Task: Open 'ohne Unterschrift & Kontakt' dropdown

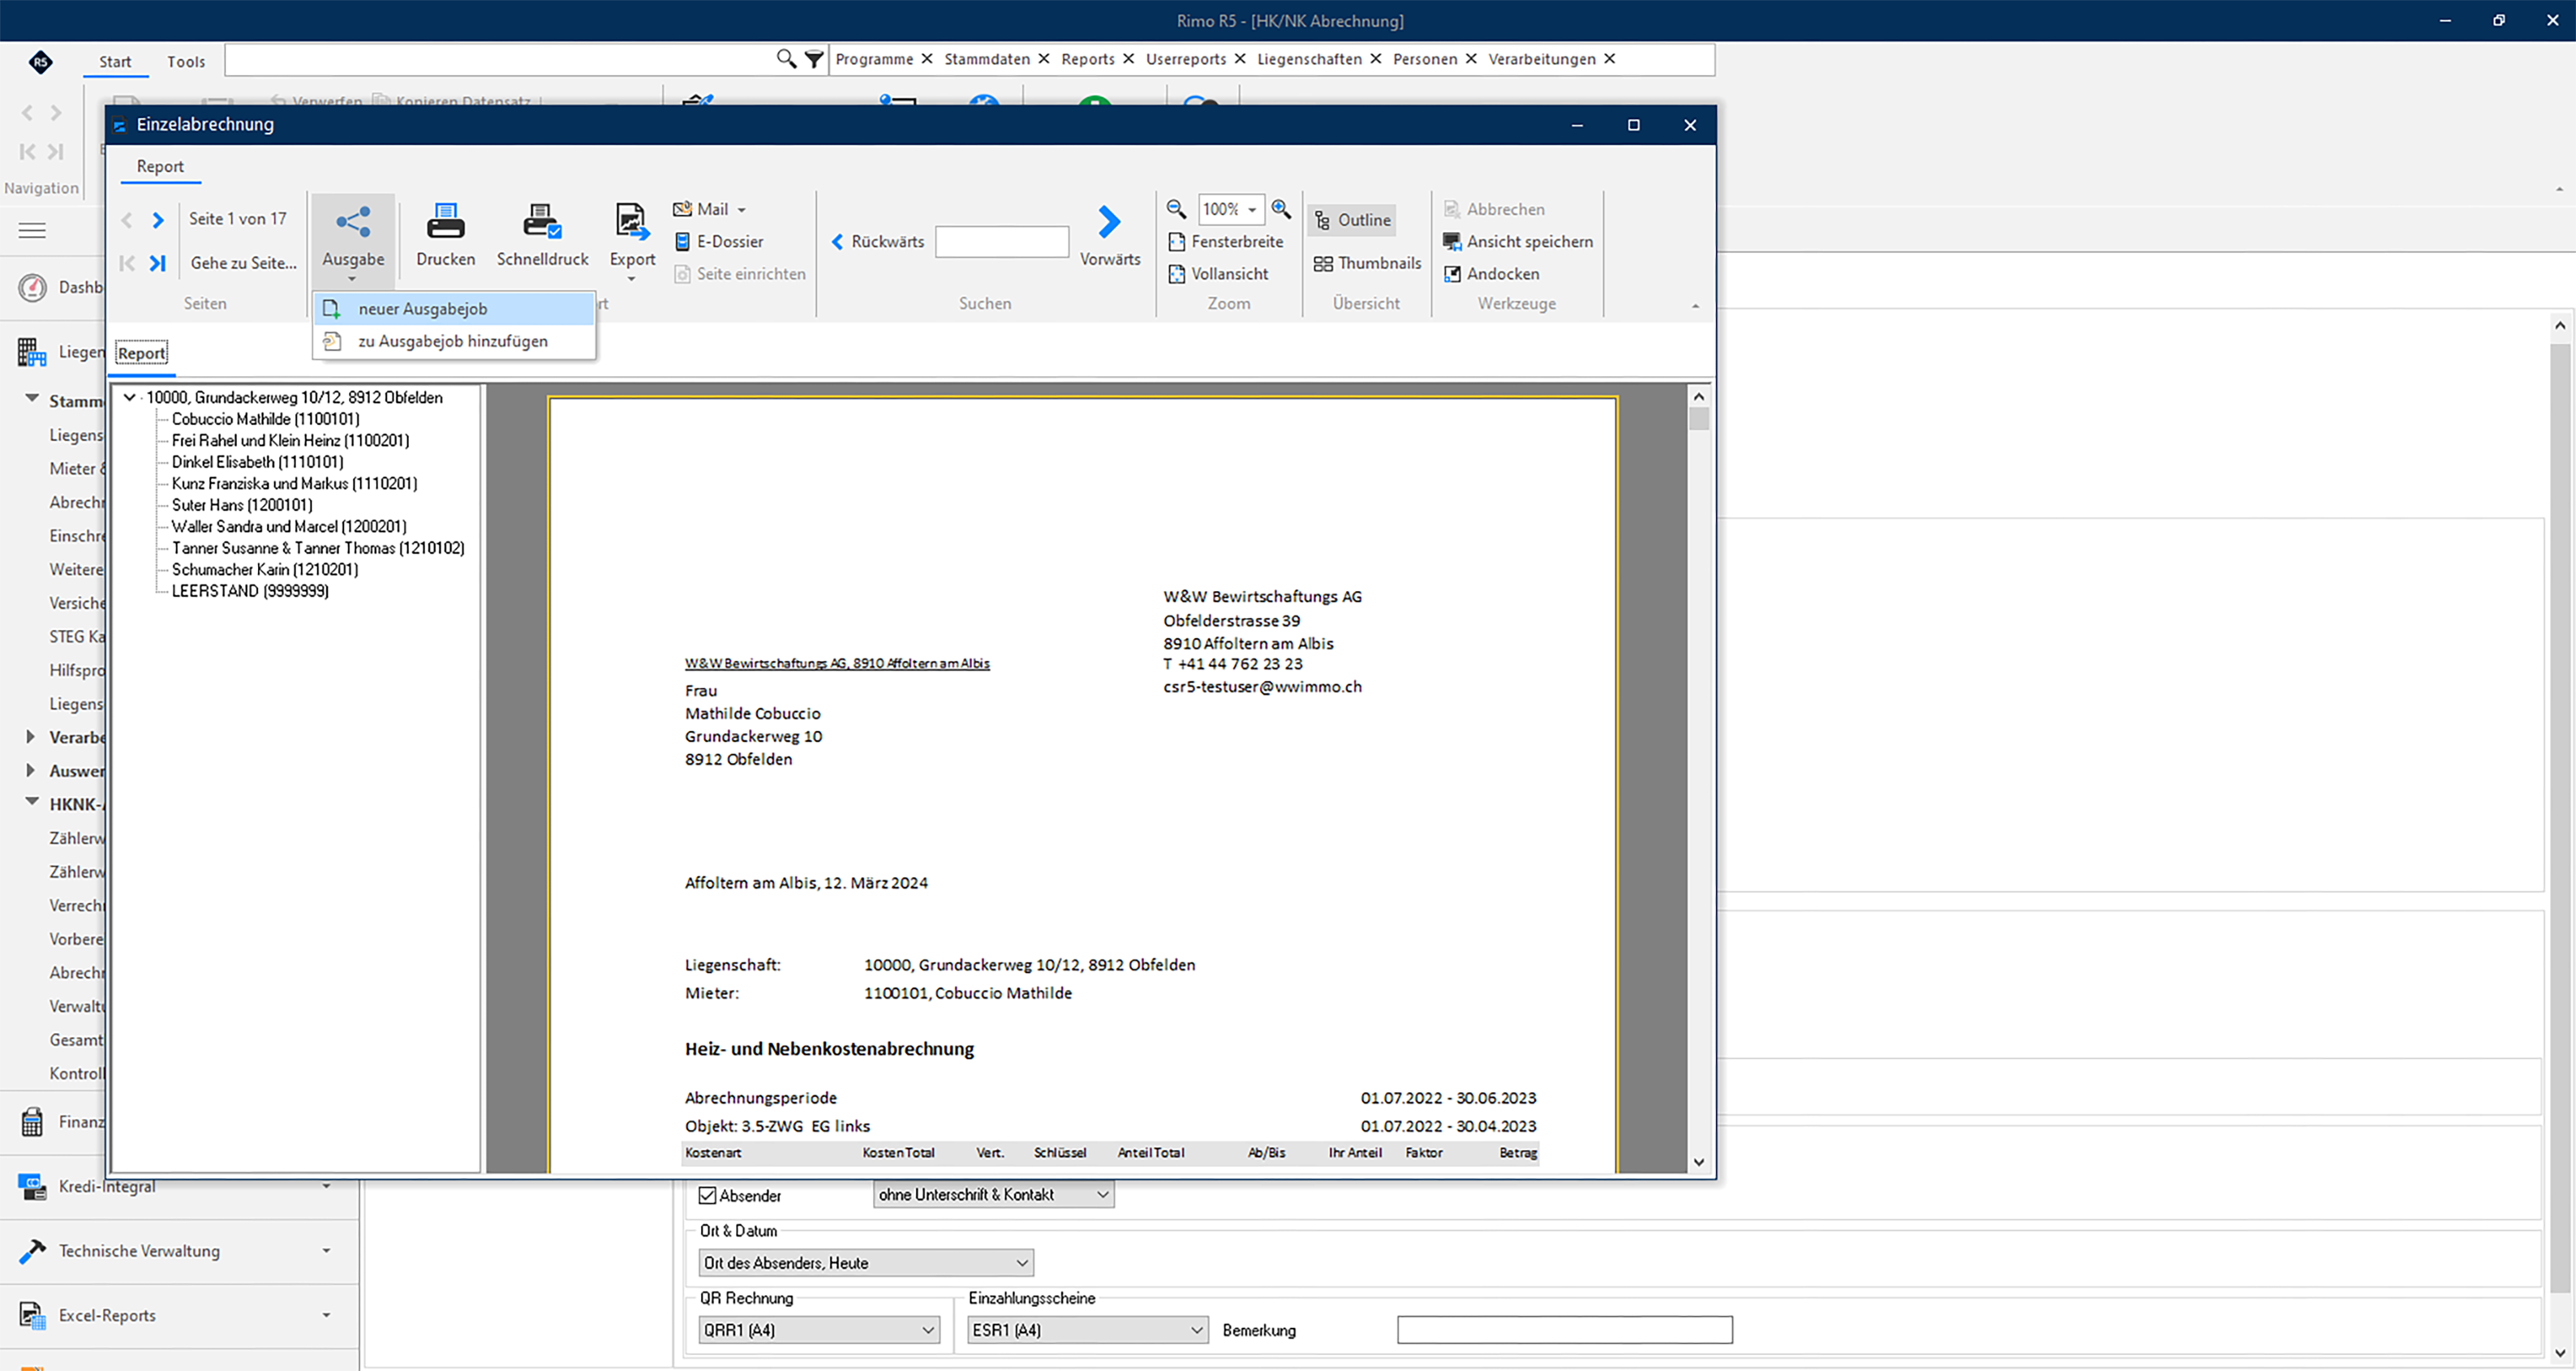Action: [x=993, y=1195]
